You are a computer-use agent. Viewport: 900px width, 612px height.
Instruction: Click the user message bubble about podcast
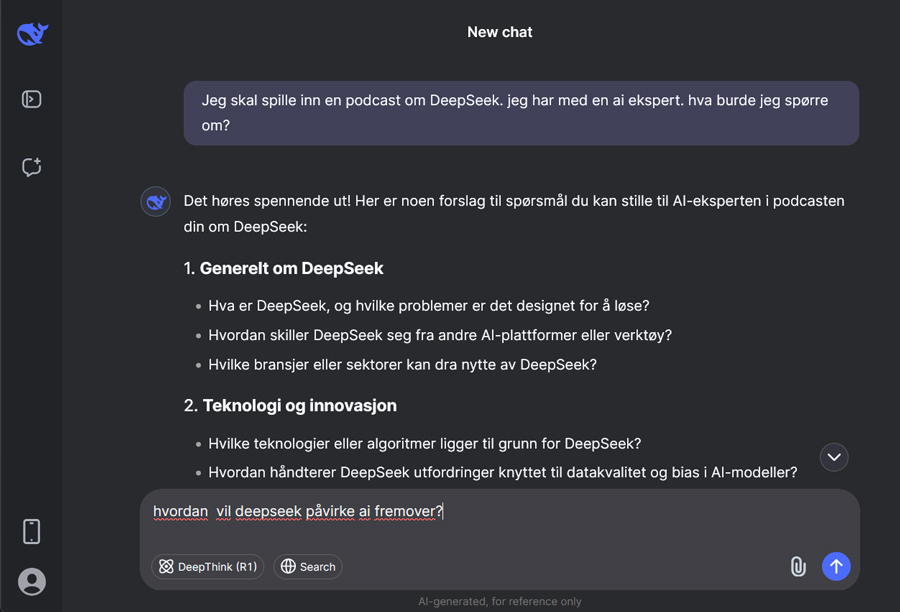pyautogui.click(x=521, y=113)
